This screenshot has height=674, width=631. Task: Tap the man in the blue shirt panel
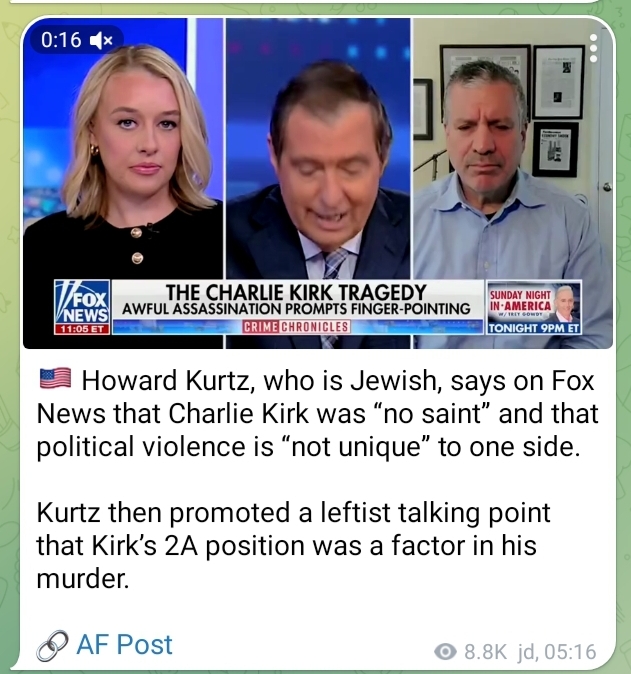tap(513, 183)
